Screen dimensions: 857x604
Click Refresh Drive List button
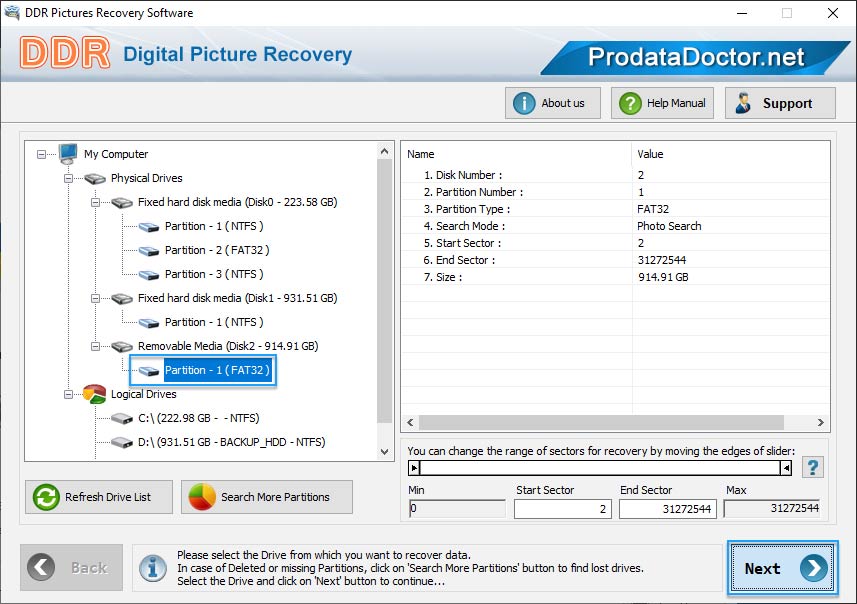(99, 497)
